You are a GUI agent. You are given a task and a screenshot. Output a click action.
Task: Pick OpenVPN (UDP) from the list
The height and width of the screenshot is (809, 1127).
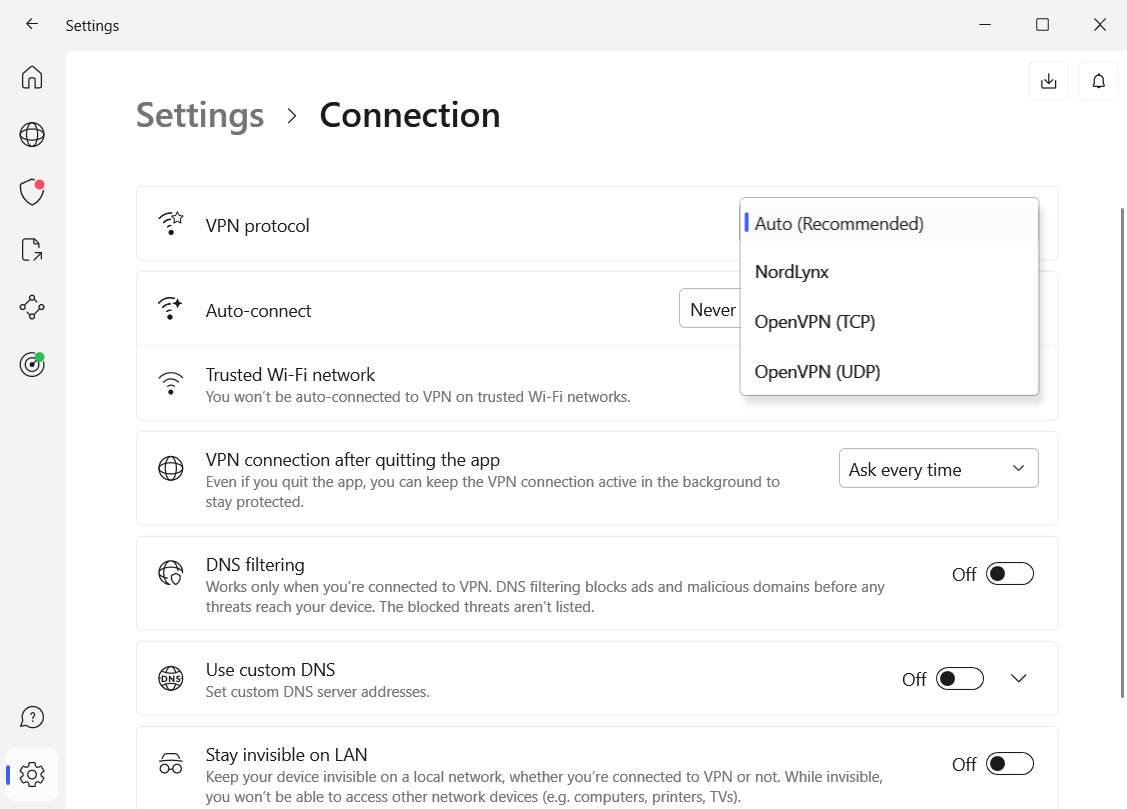click(x=817, y=372)
